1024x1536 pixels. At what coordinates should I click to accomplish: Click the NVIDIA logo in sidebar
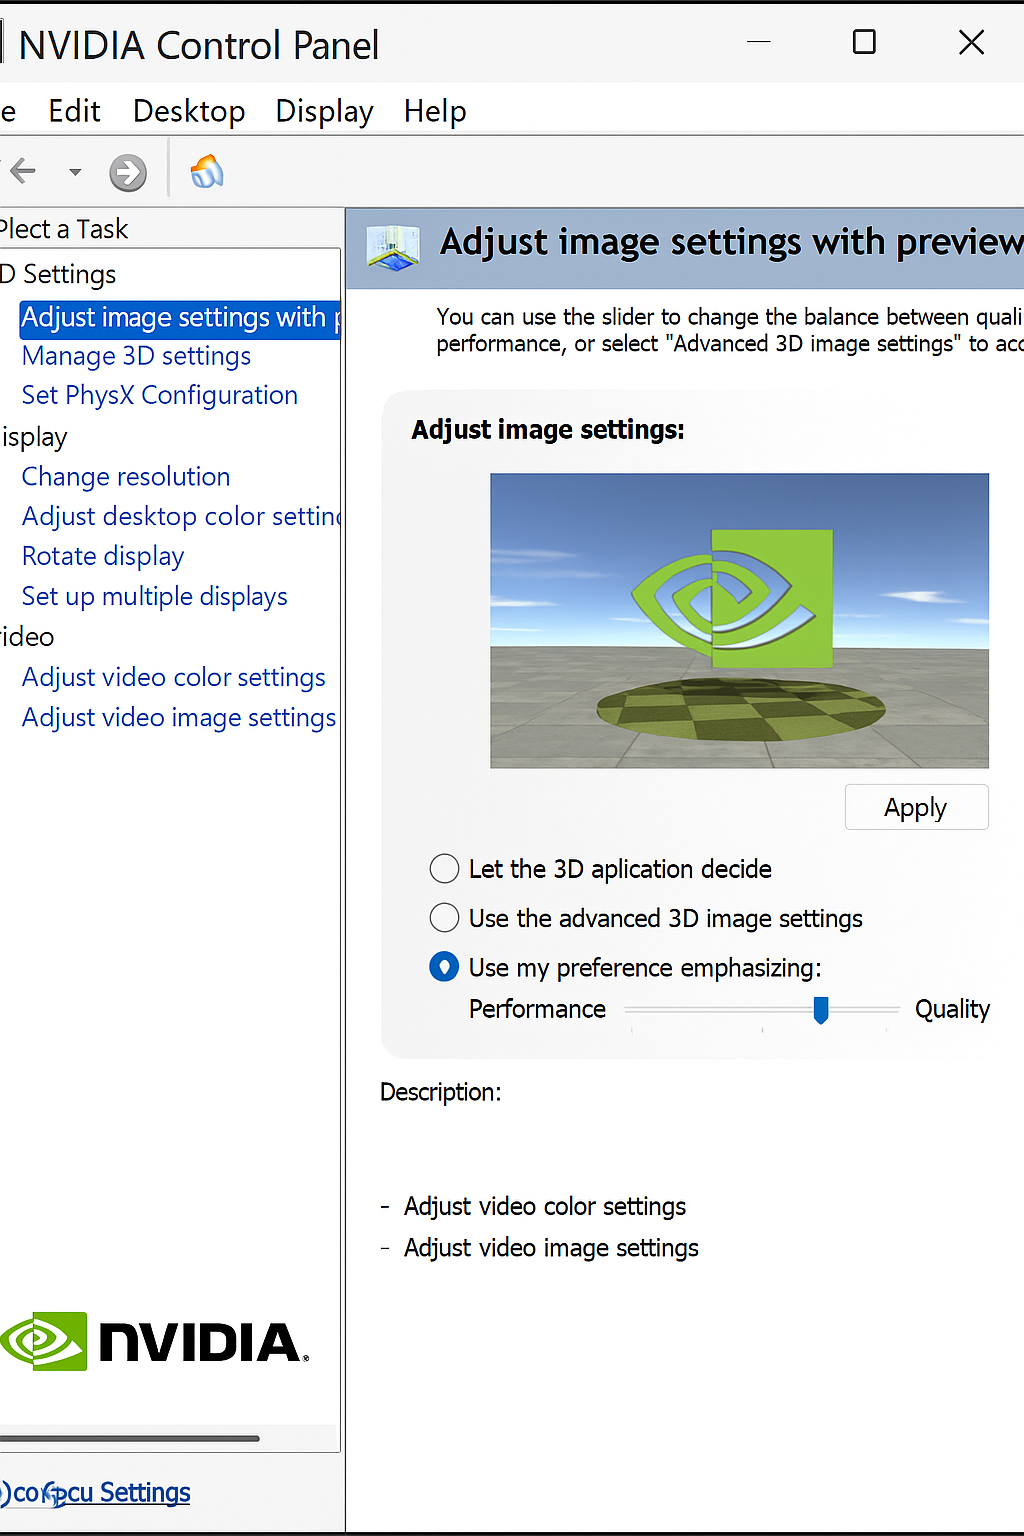tap(154, 1341)
